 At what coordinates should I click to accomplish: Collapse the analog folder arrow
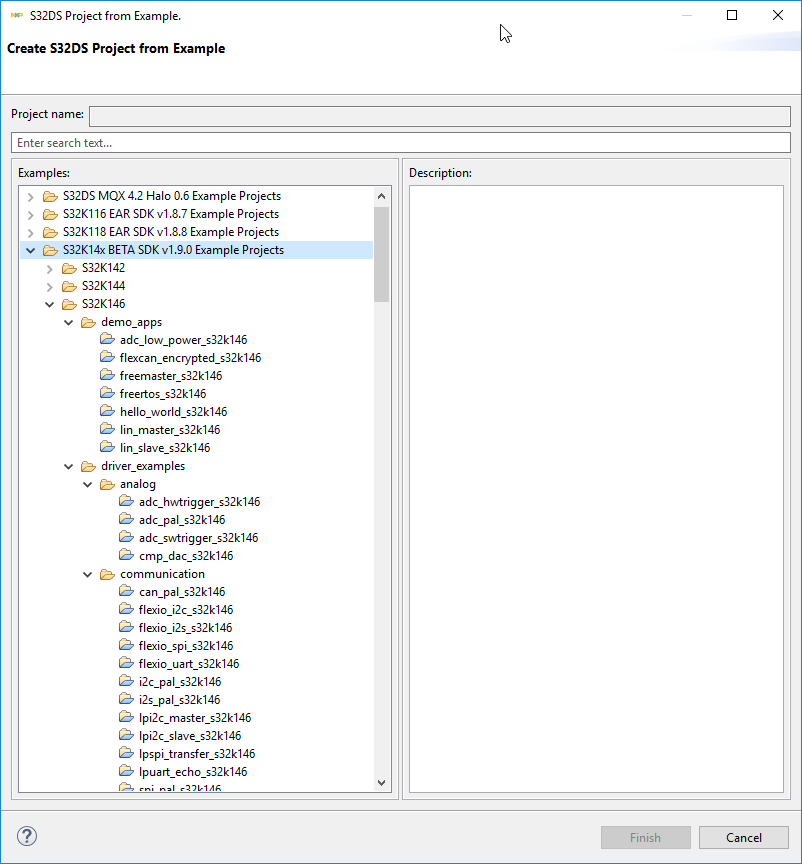(88, 485)
